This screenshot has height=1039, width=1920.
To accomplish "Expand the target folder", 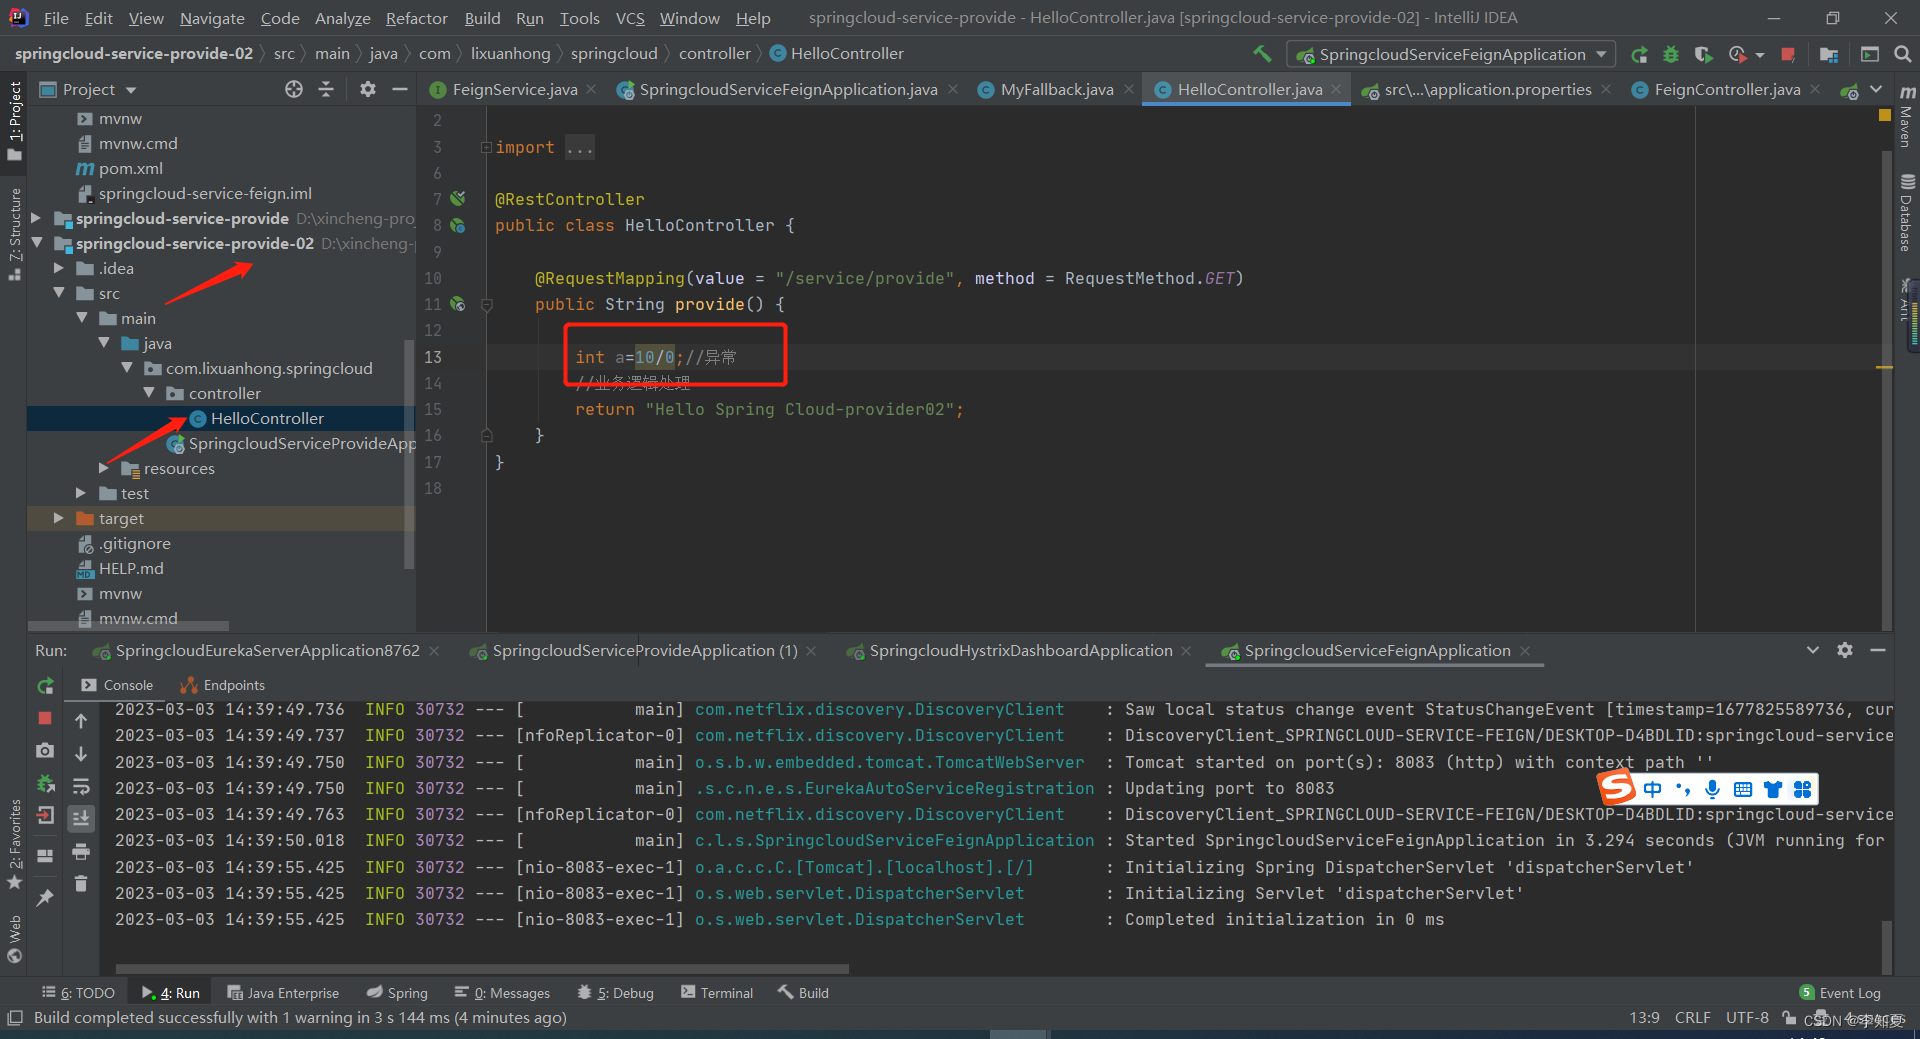I will (59, 518).
